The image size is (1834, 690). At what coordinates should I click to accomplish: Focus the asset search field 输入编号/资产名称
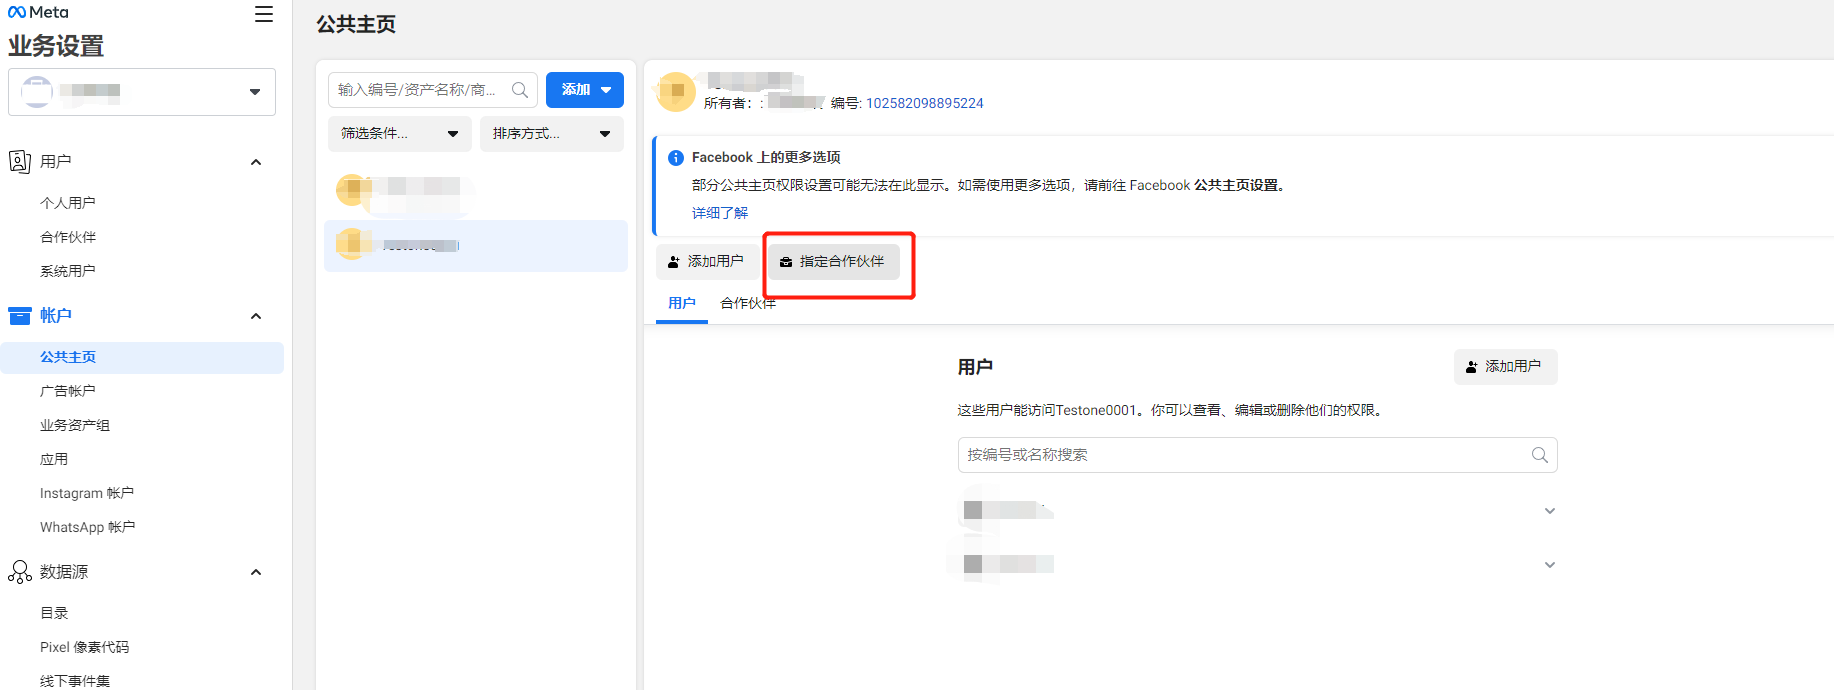[433, 90]
